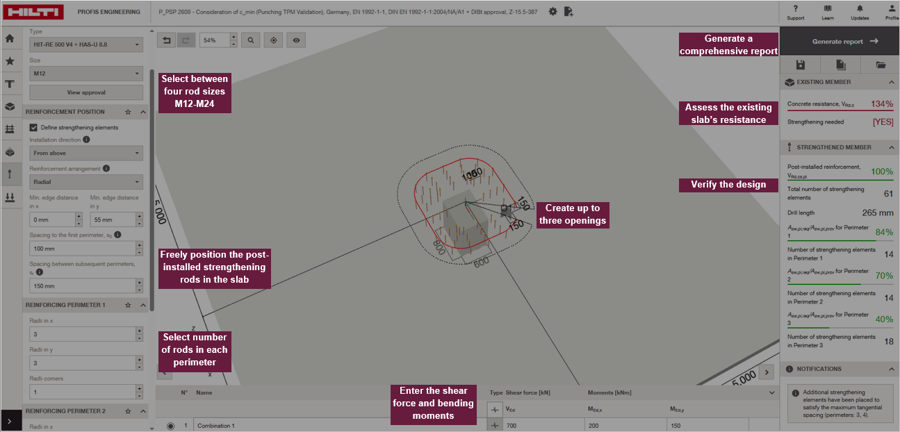Click the target reset-view tool
This screenshot has height=432, width=900.
click(274, 41)
